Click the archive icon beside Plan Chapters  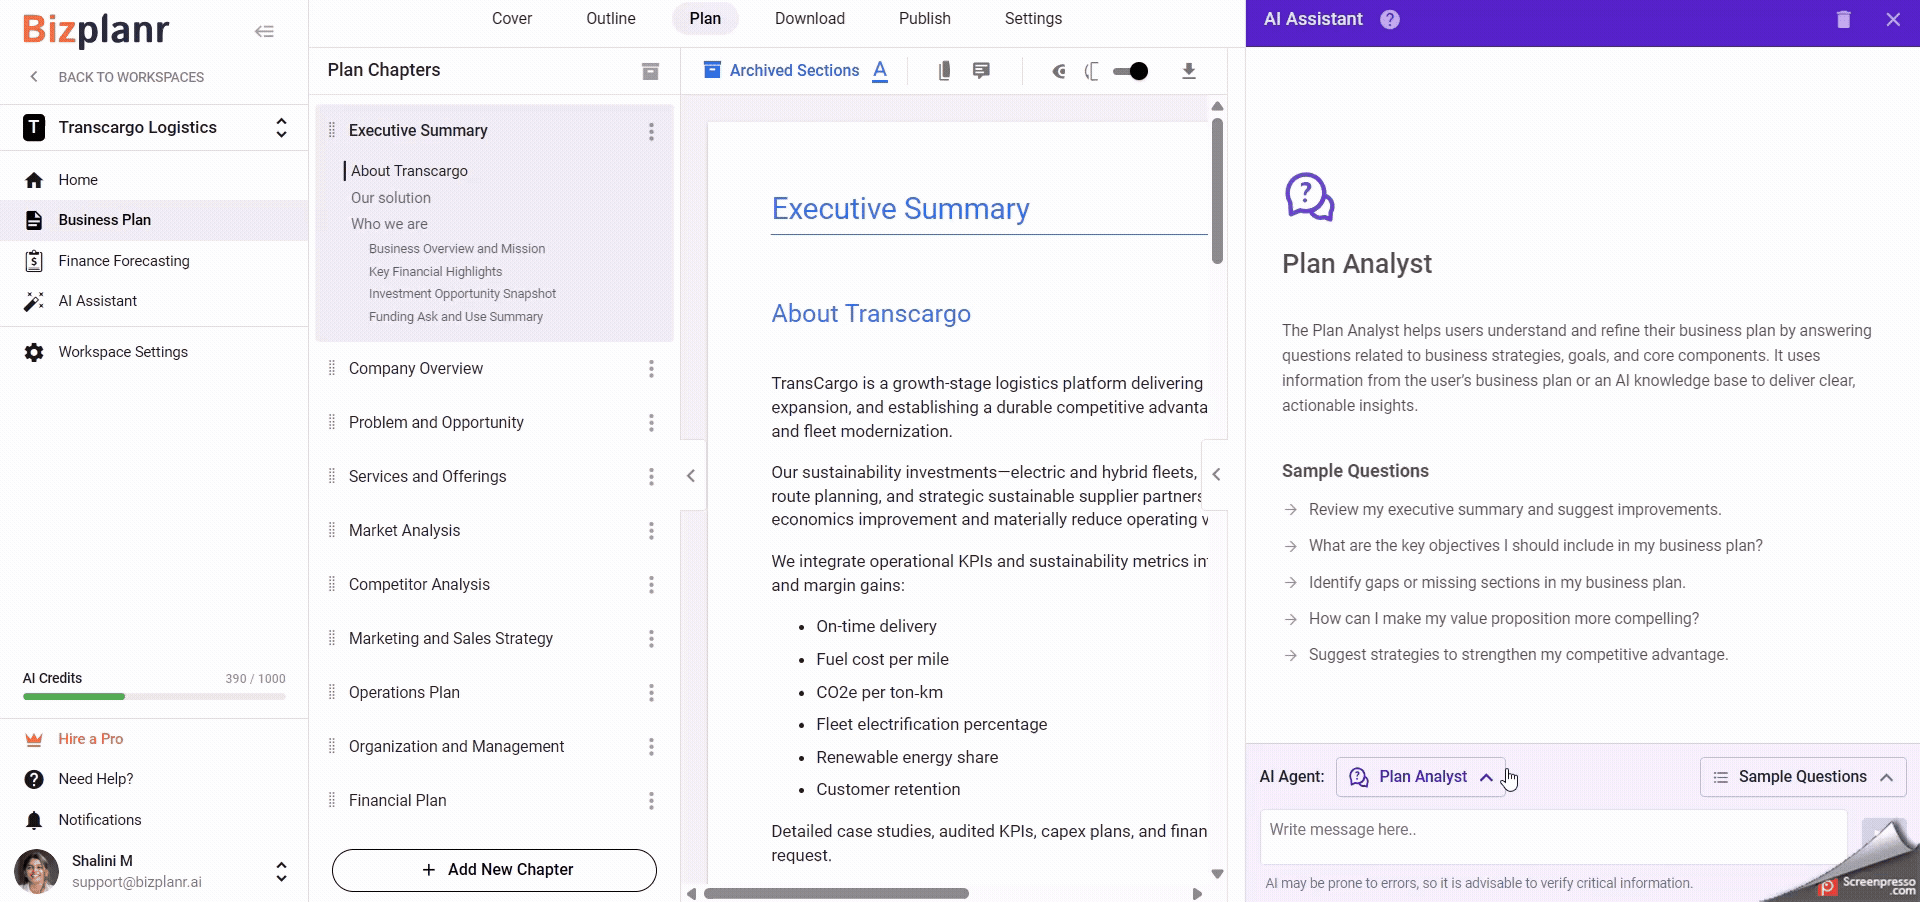[x=650, y=71]
